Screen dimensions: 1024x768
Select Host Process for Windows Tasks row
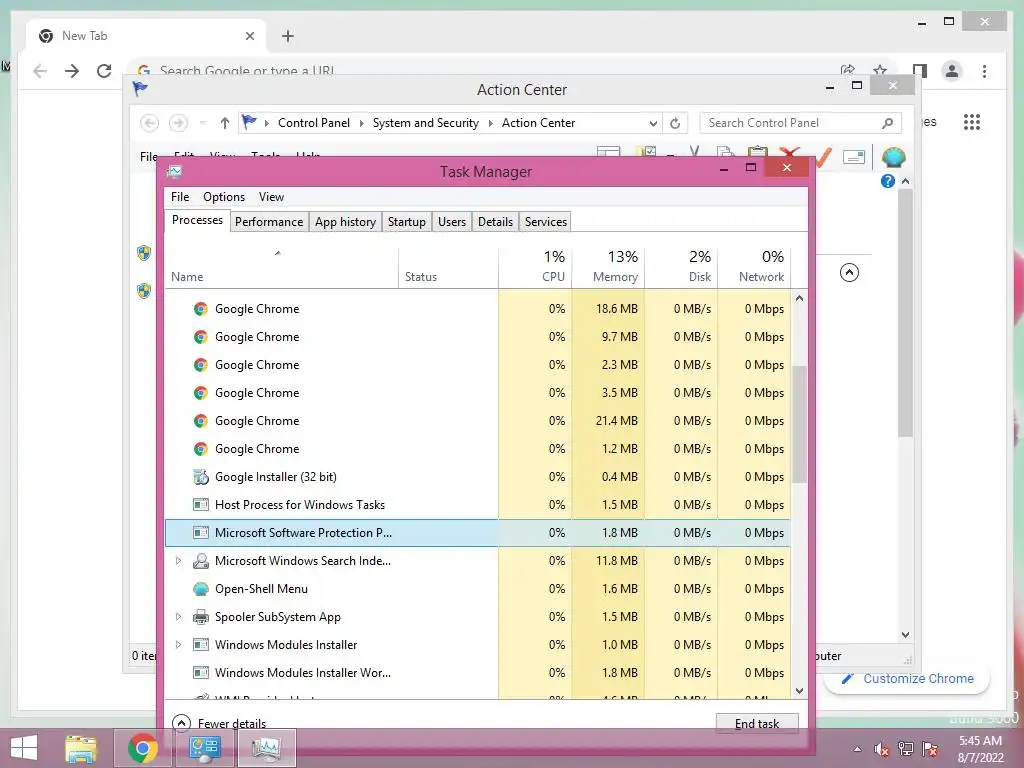(477, 505)
